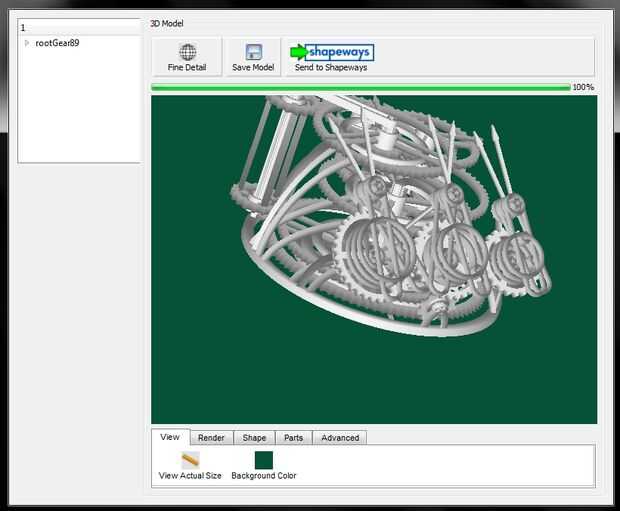Switch to the Render tab
Viewport: 620px width, 511px height.
(x=211, y=438)
